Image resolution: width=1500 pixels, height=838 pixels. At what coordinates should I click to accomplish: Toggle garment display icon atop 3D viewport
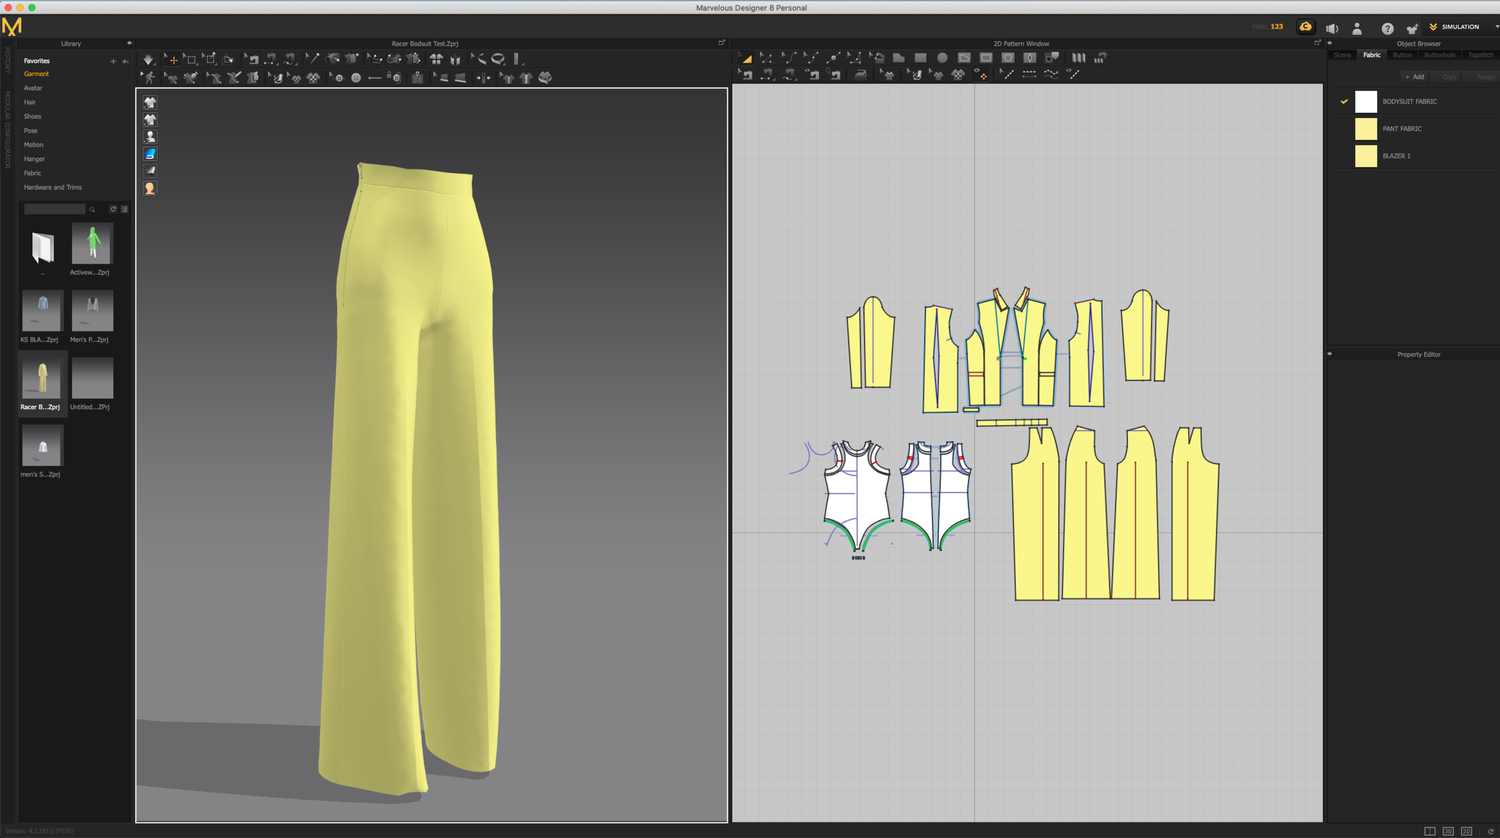tap(150, 102)
